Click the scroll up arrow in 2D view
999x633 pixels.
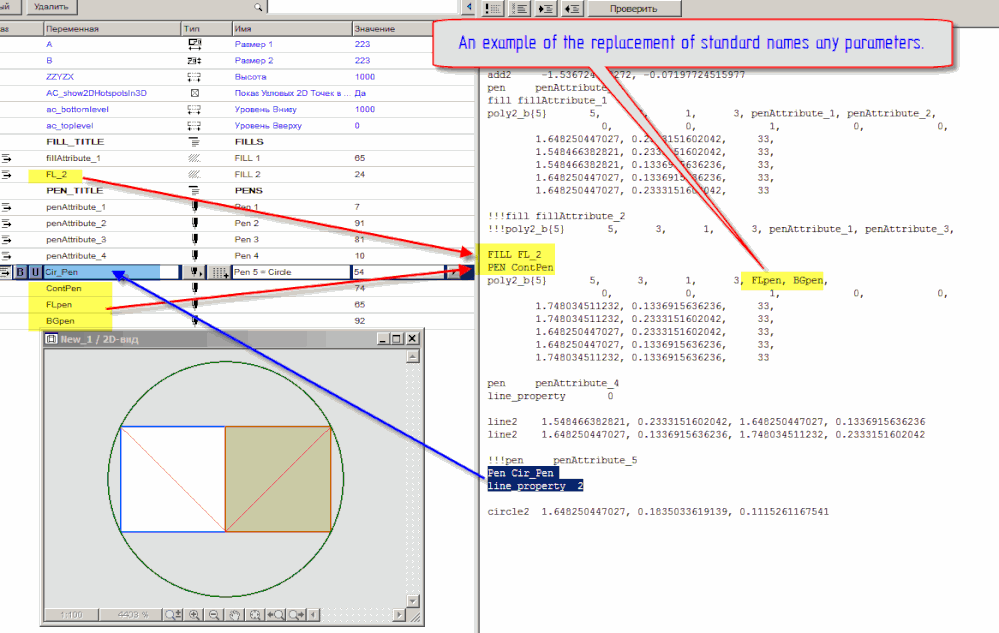point(413,357)
